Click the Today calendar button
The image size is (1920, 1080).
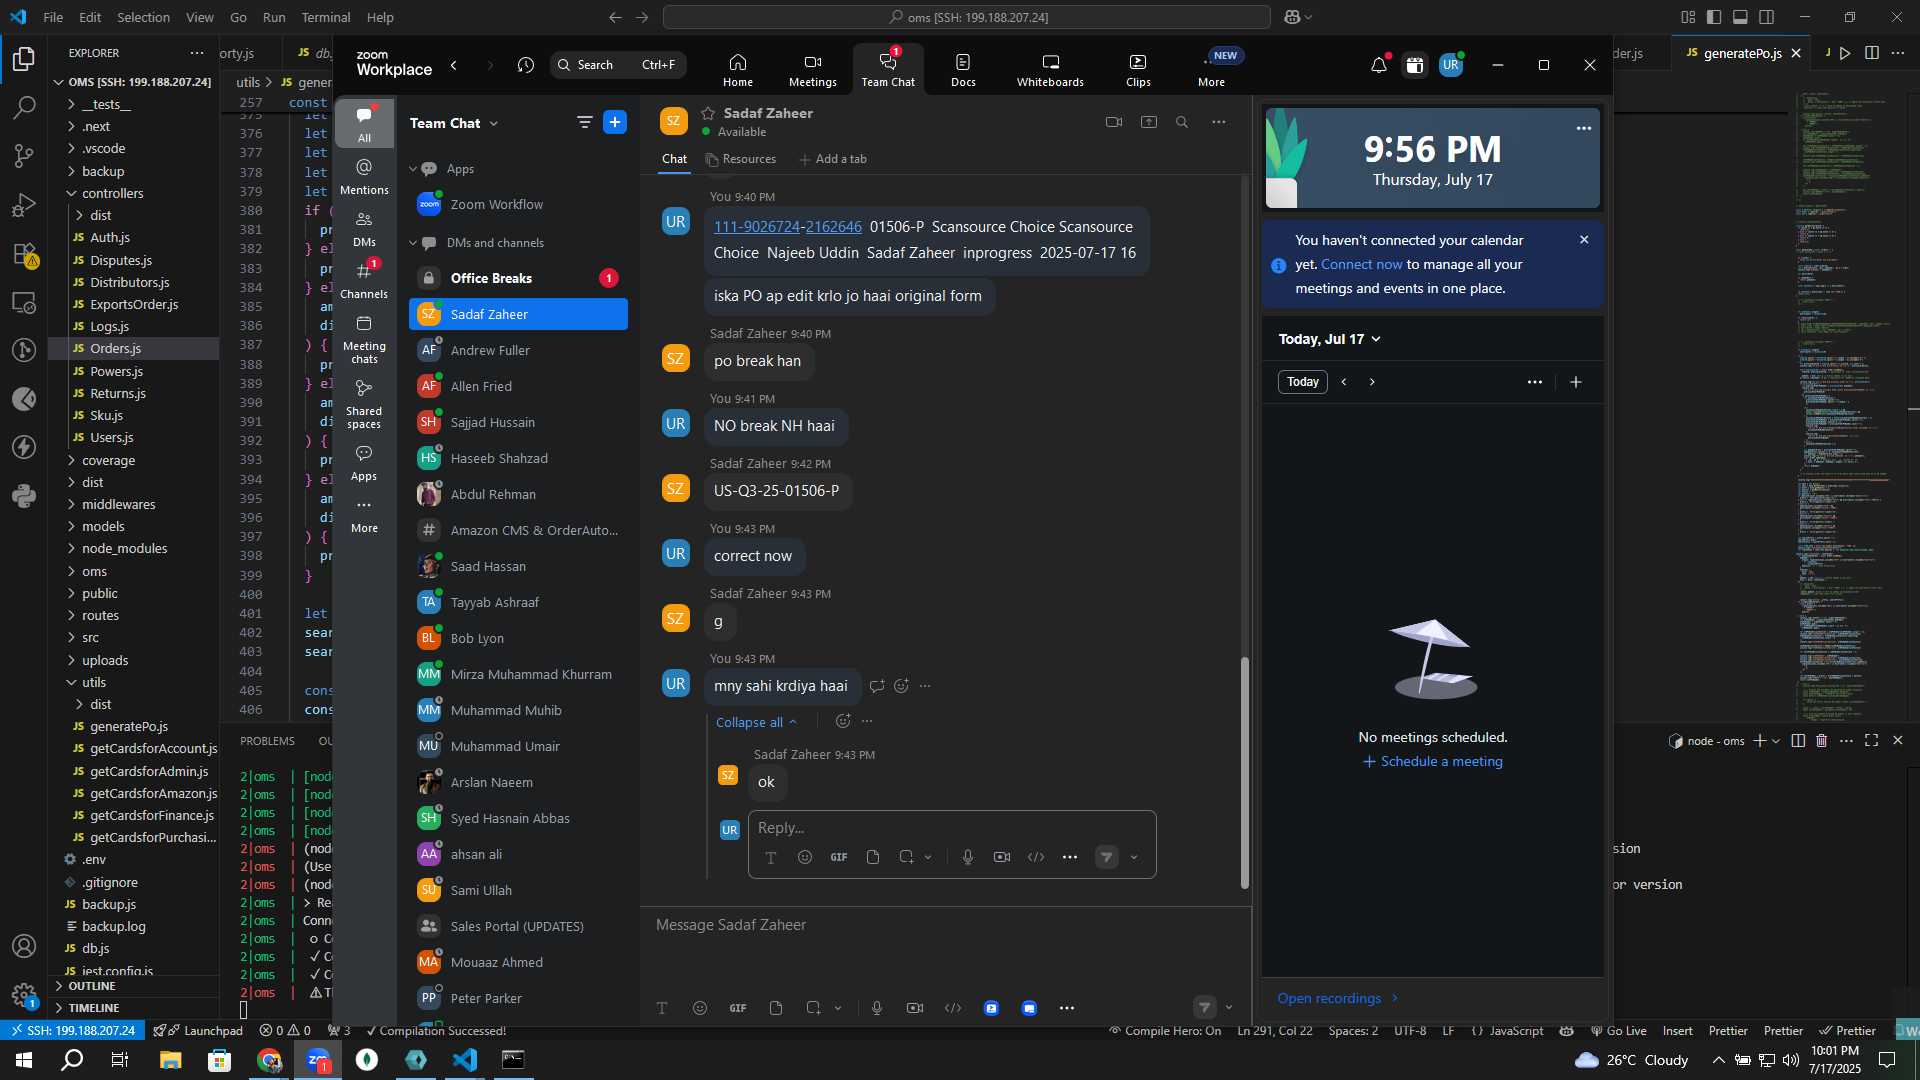click(1302, 382)
